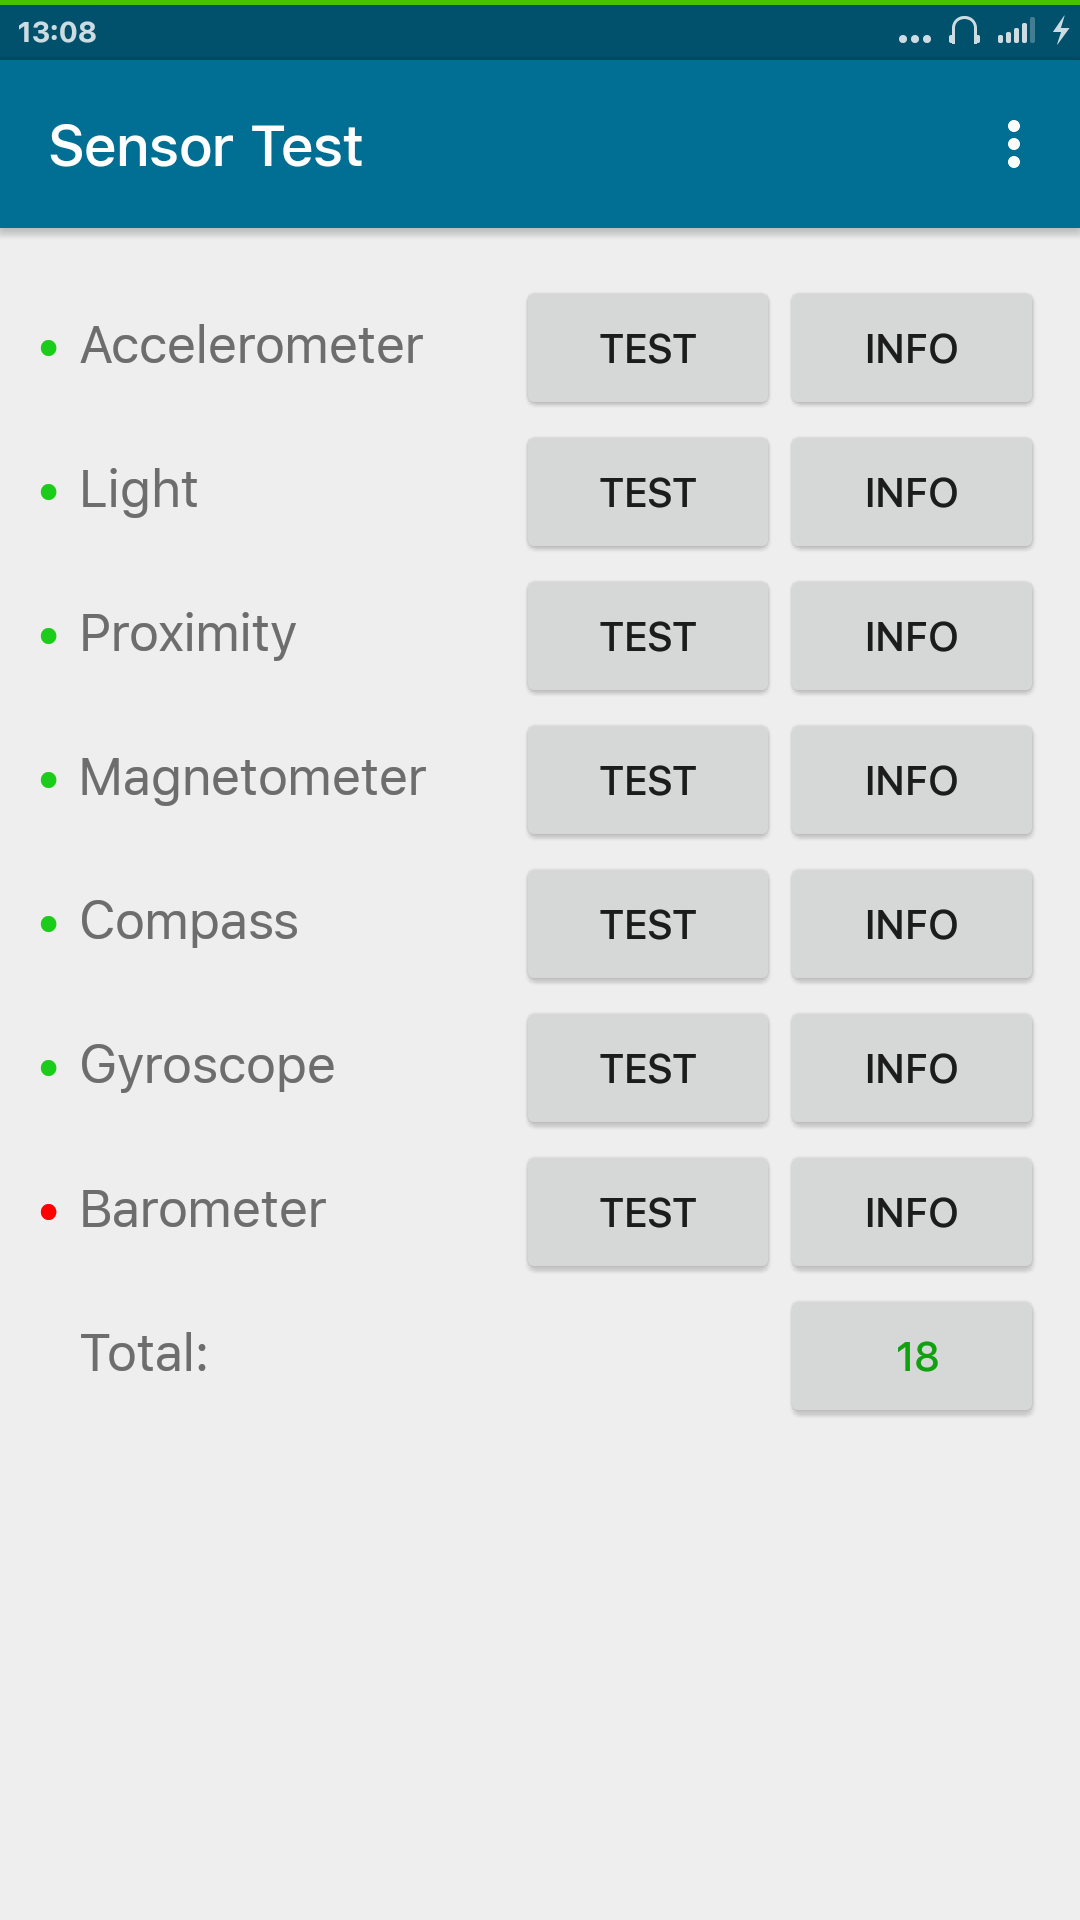The height and width of the screenshot is (1920, 1080).
Task: Tap the red dot beside Barometer
Action: pos(48,1212)
